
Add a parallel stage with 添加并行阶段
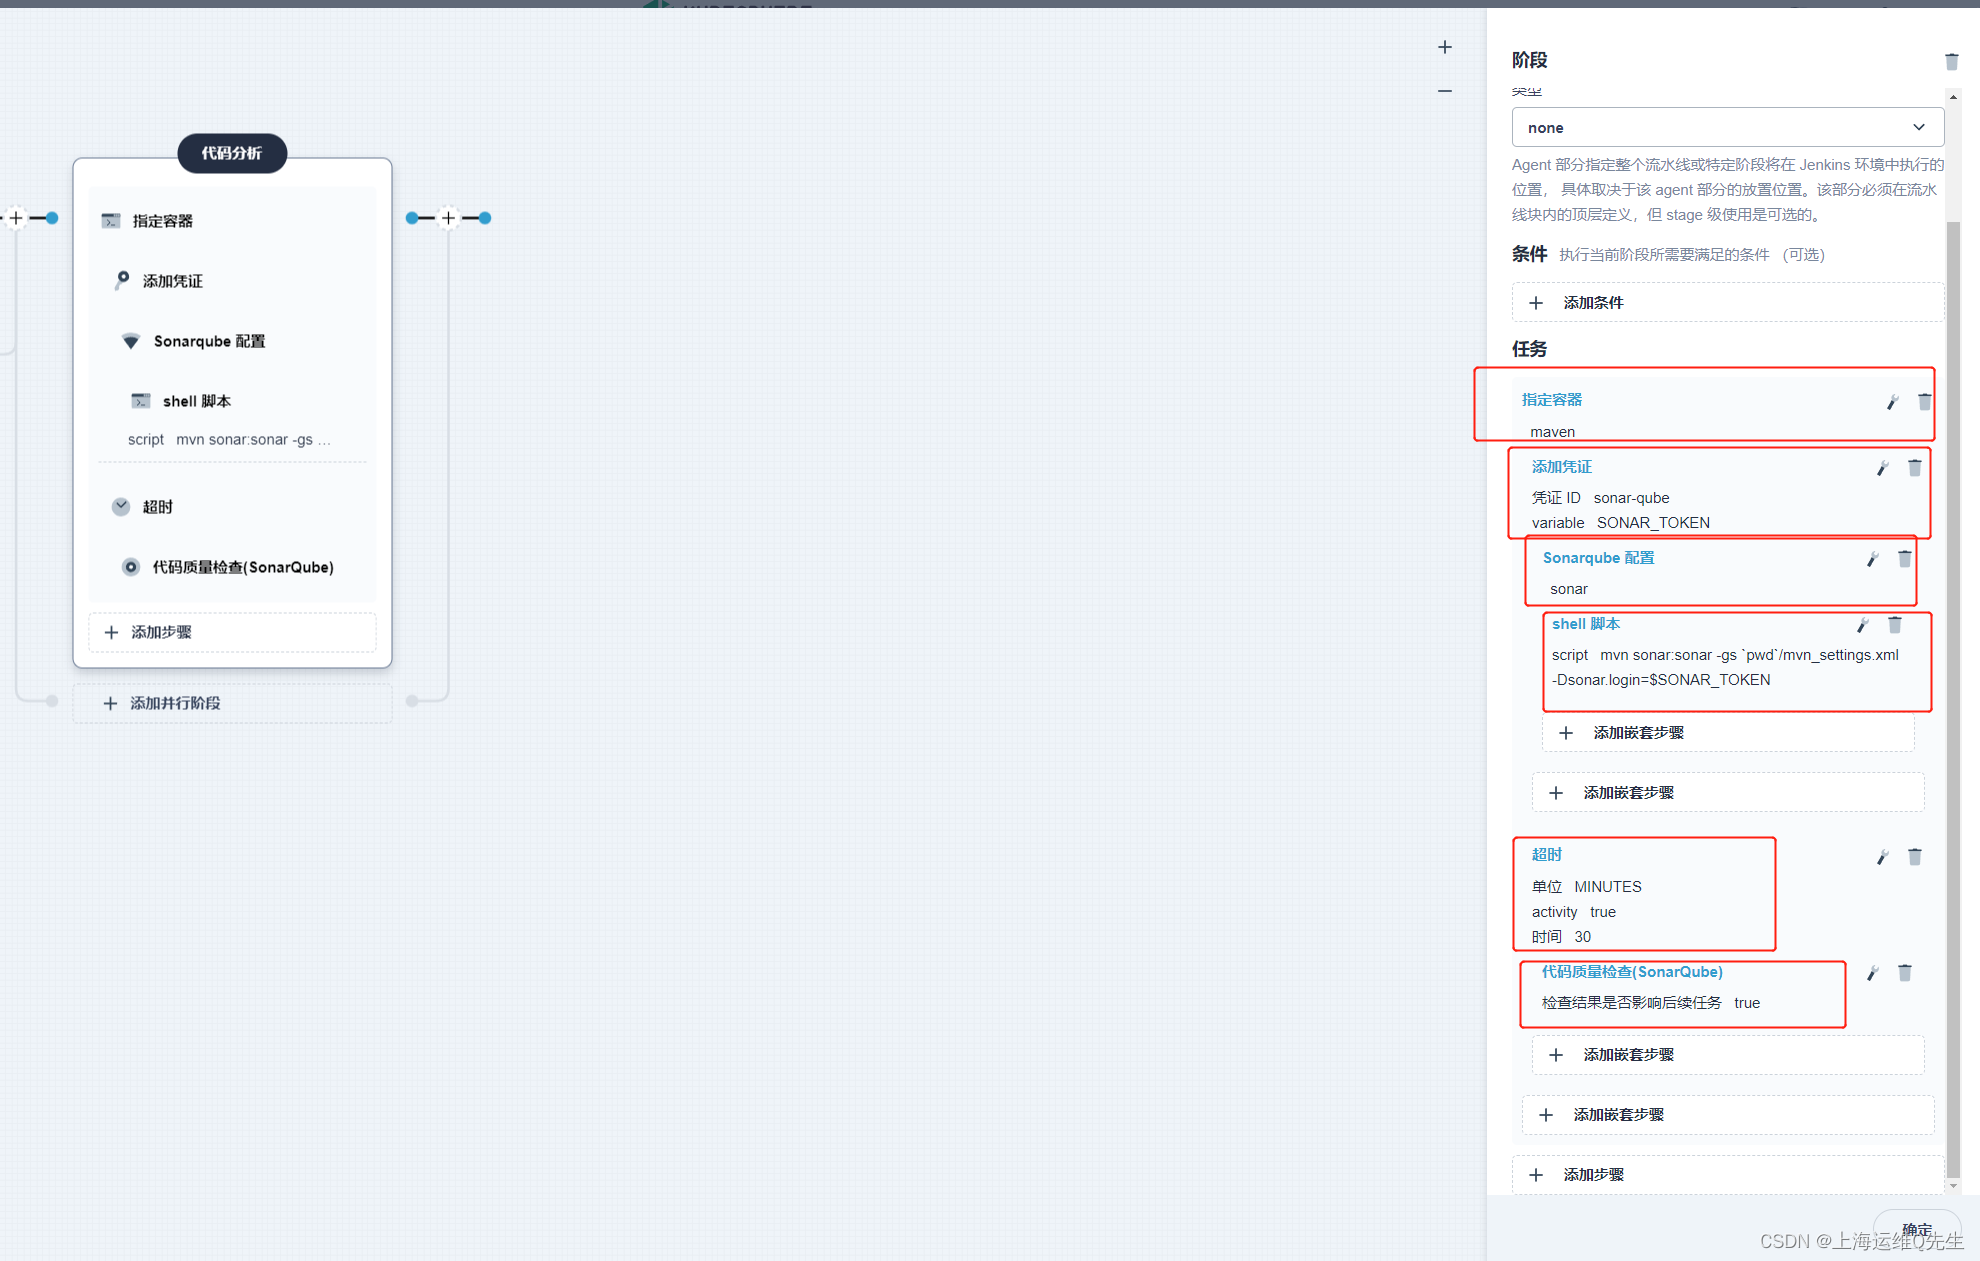point(232,703)
